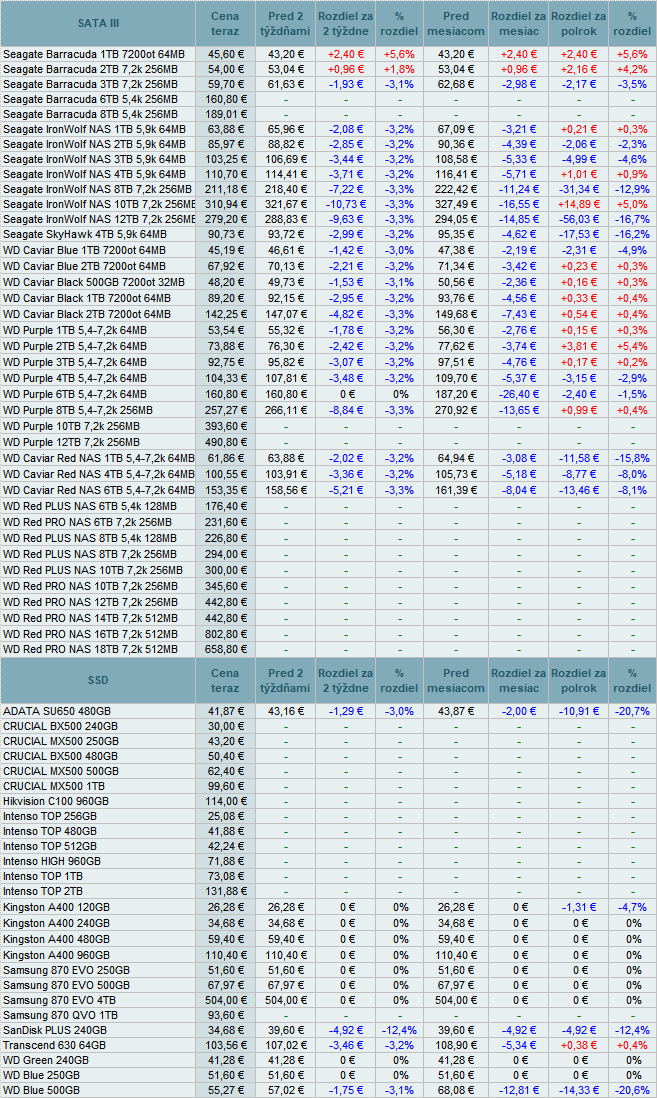Click WD Caviar Blue 1TB 7200ot 64MB
This screenshot has height=1098, width=657.
84,250
